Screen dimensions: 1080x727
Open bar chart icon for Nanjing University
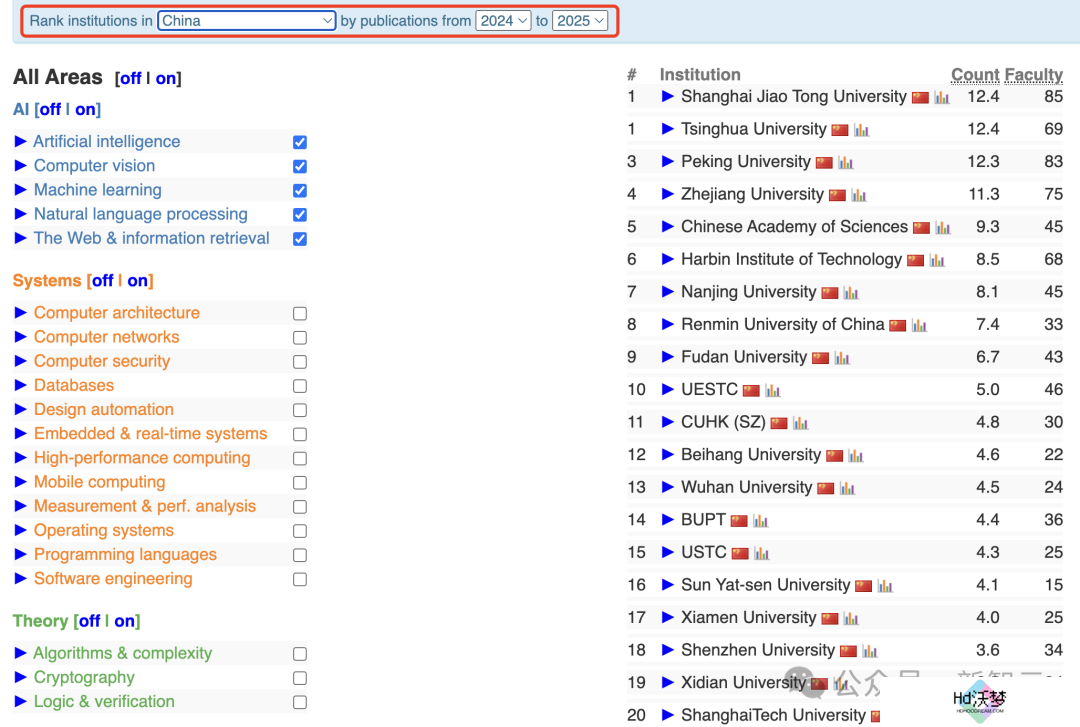851,293
